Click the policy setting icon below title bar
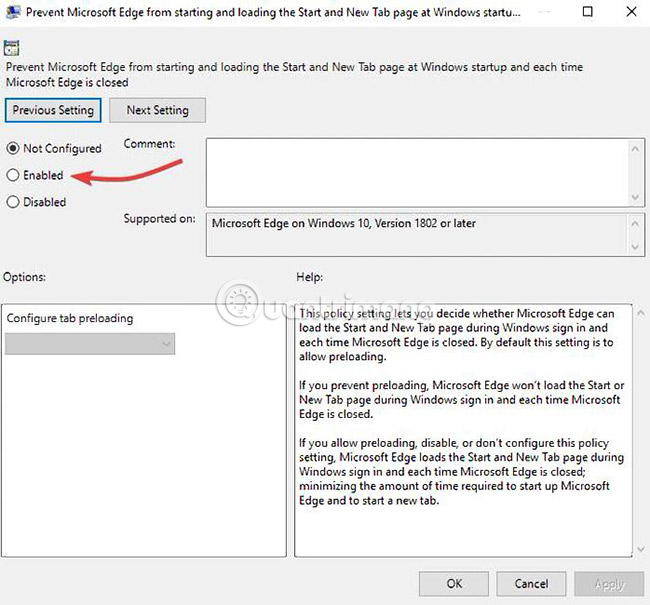 12,48
